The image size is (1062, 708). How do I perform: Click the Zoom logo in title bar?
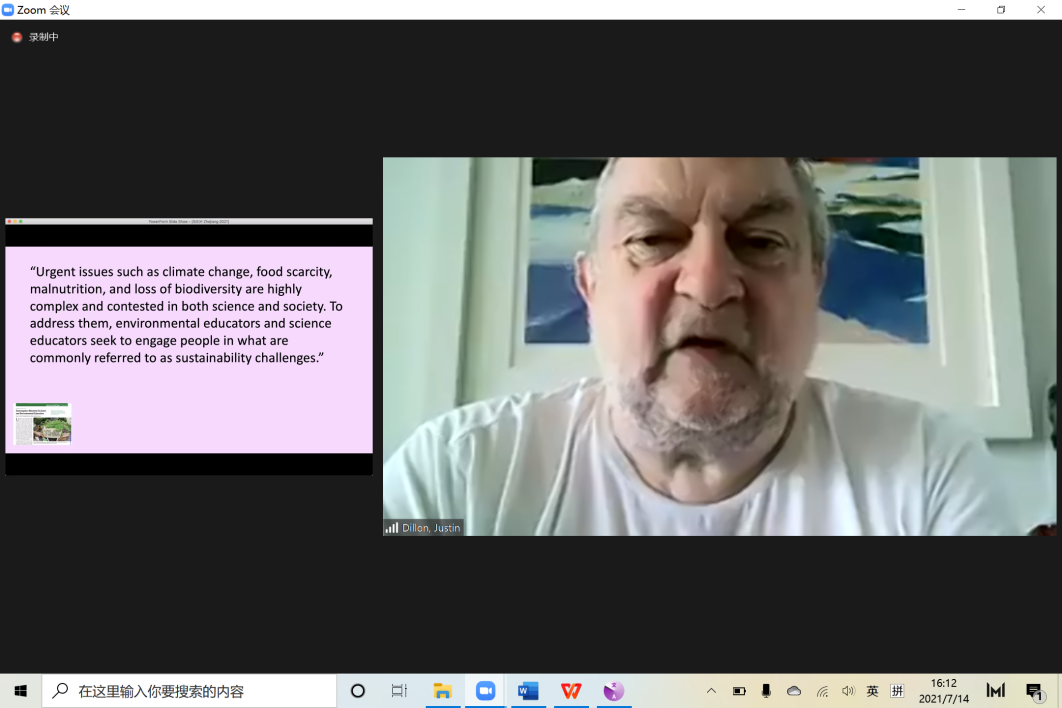[8, 10]
